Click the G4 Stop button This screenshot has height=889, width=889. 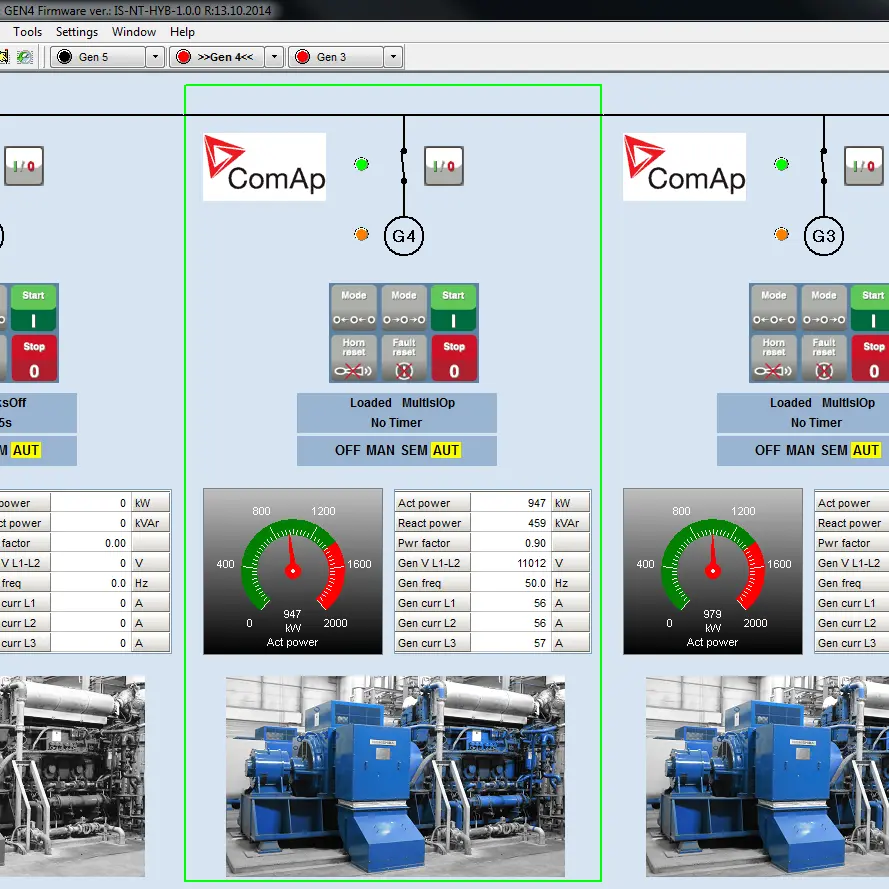pos(454,358)
